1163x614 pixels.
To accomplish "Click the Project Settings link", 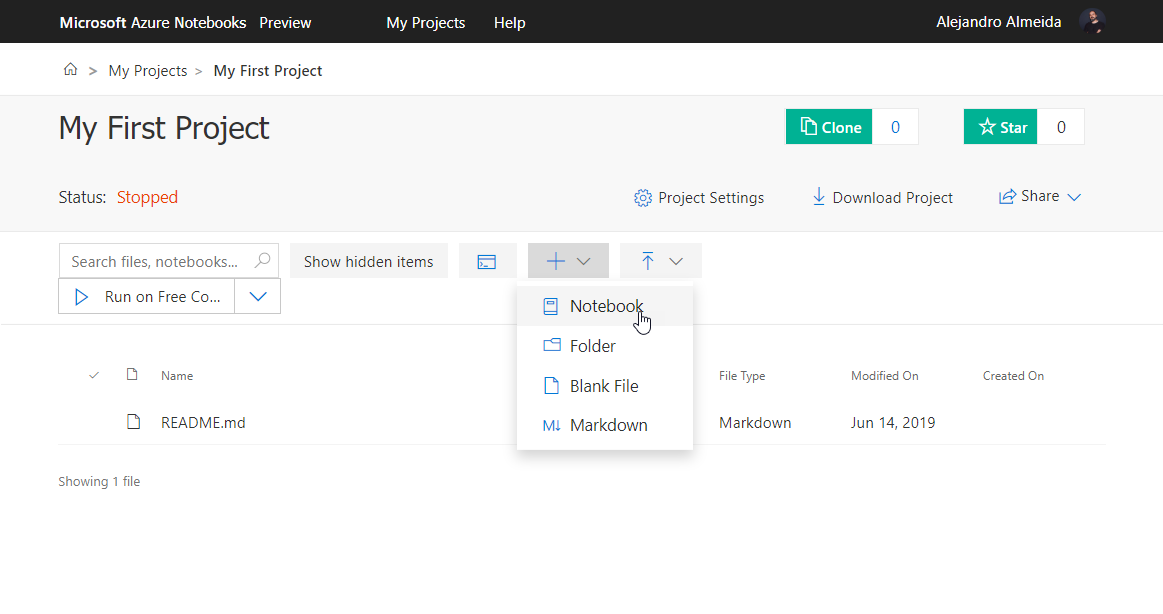I will [699, 198].
